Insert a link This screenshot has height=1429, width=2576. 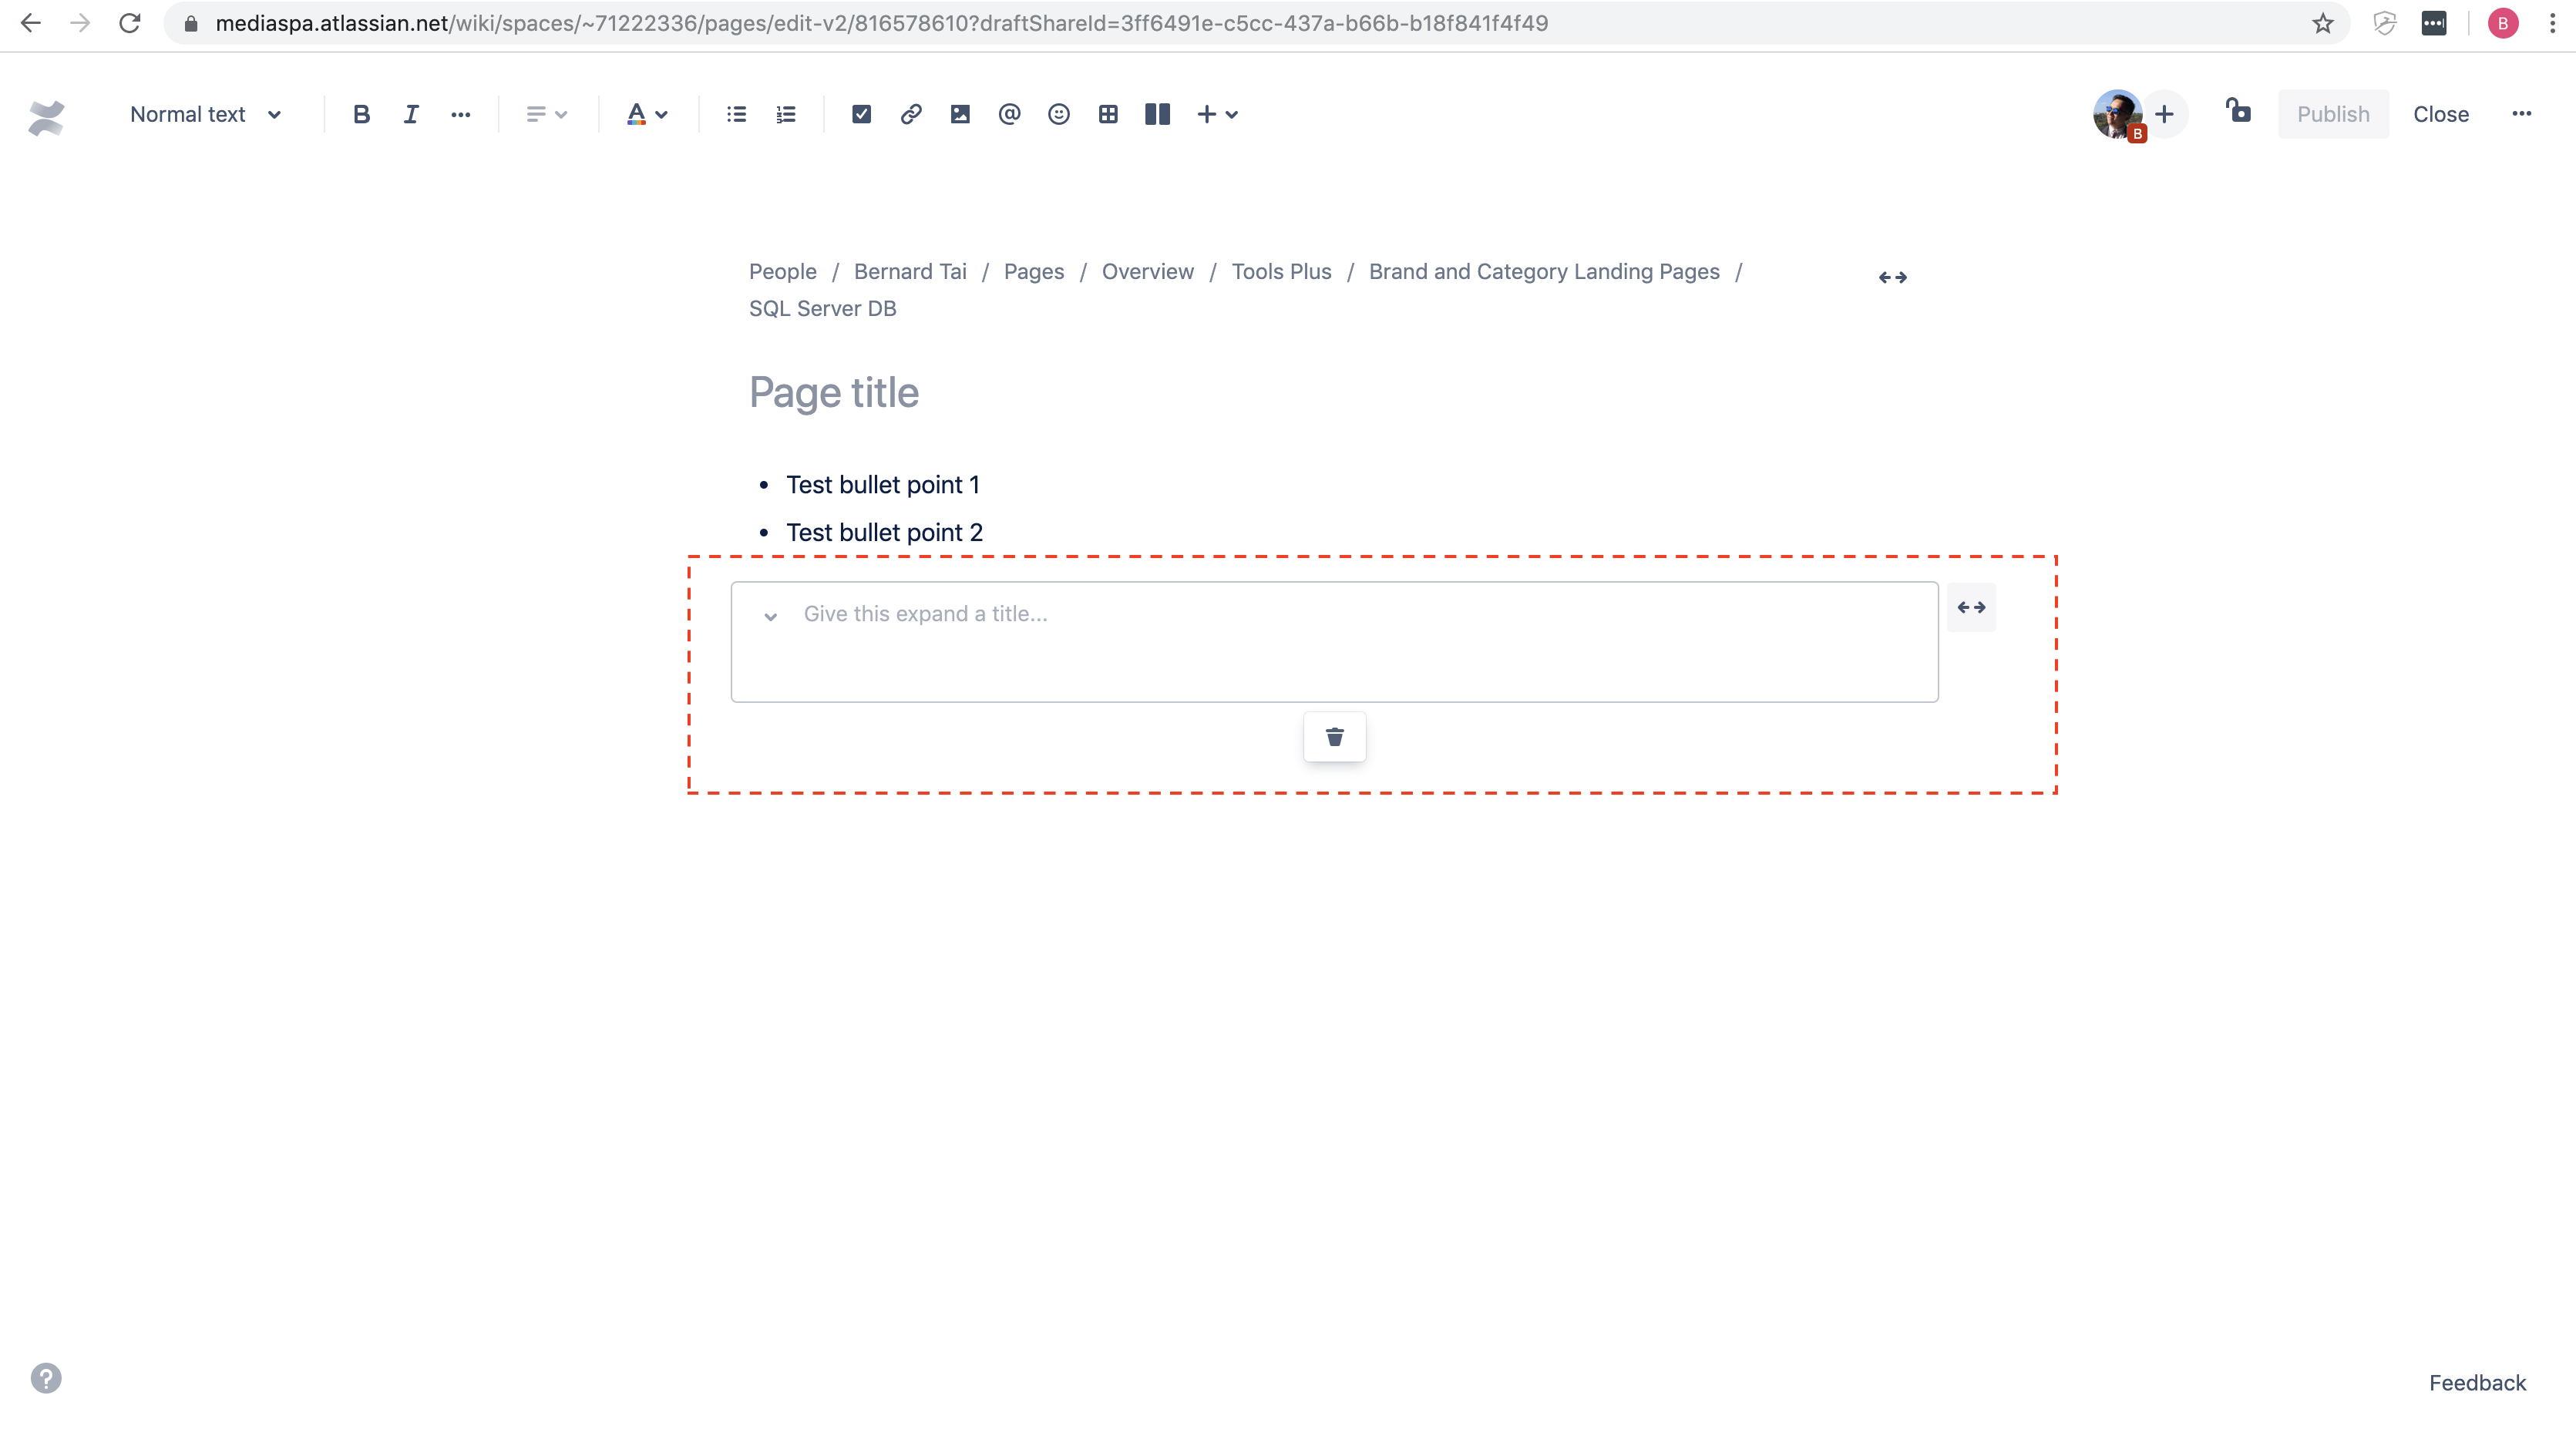(x=910, y=114)
